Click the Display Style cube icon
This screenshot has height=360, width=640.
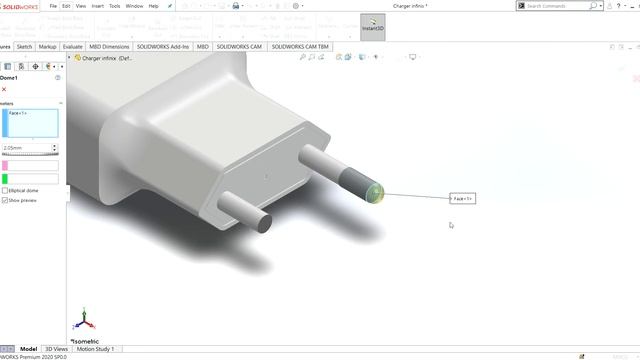coord(362,57)
